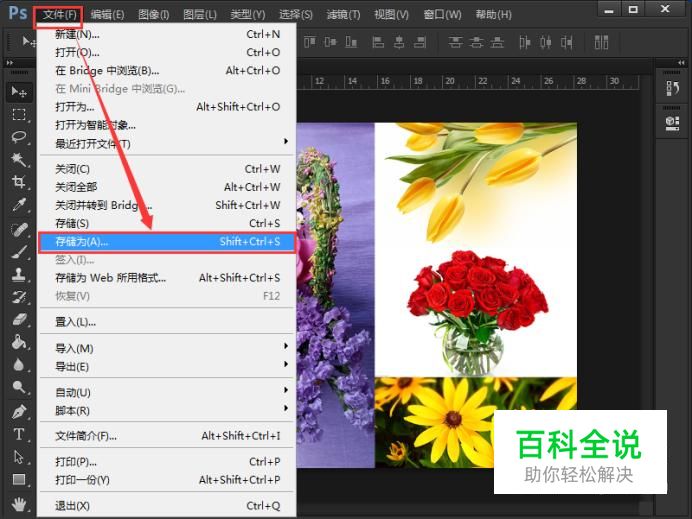Select the Rectangle shape tool

[x=19, y=479]
